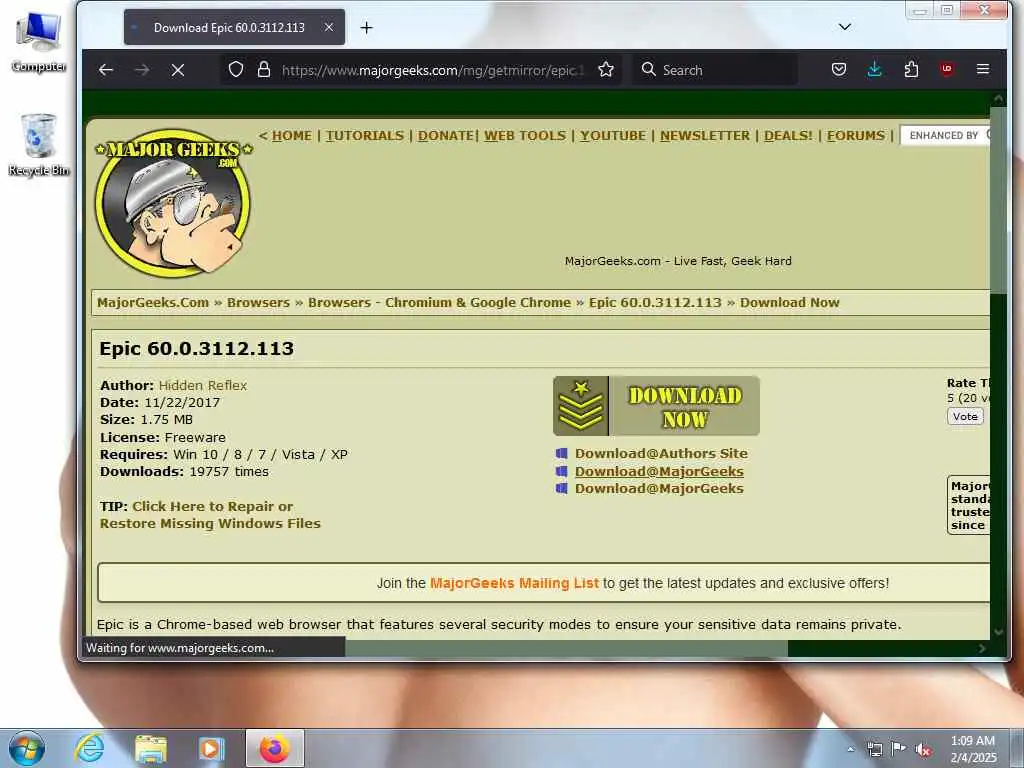Image resolution: width=1024 pixels, height=768 pixels.
Task: Click the taskbar clock 1:09 AM
Action: tap(973, 749)
